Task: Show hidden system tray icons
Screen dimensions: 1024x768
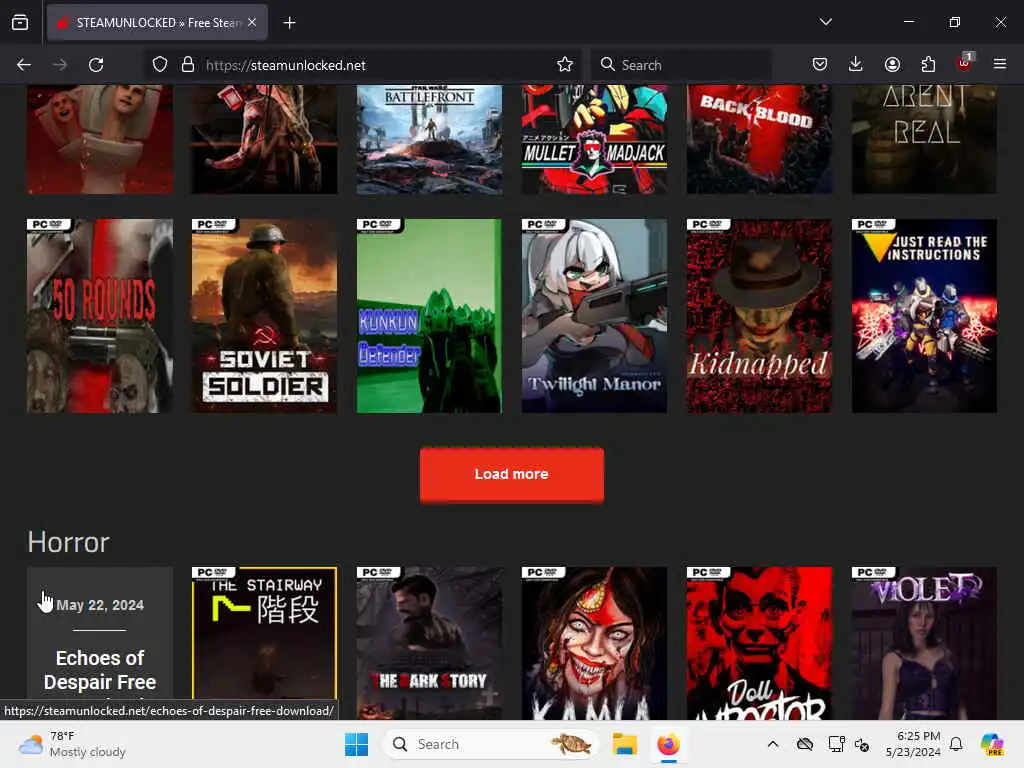Action: click(x=773, y=744)
